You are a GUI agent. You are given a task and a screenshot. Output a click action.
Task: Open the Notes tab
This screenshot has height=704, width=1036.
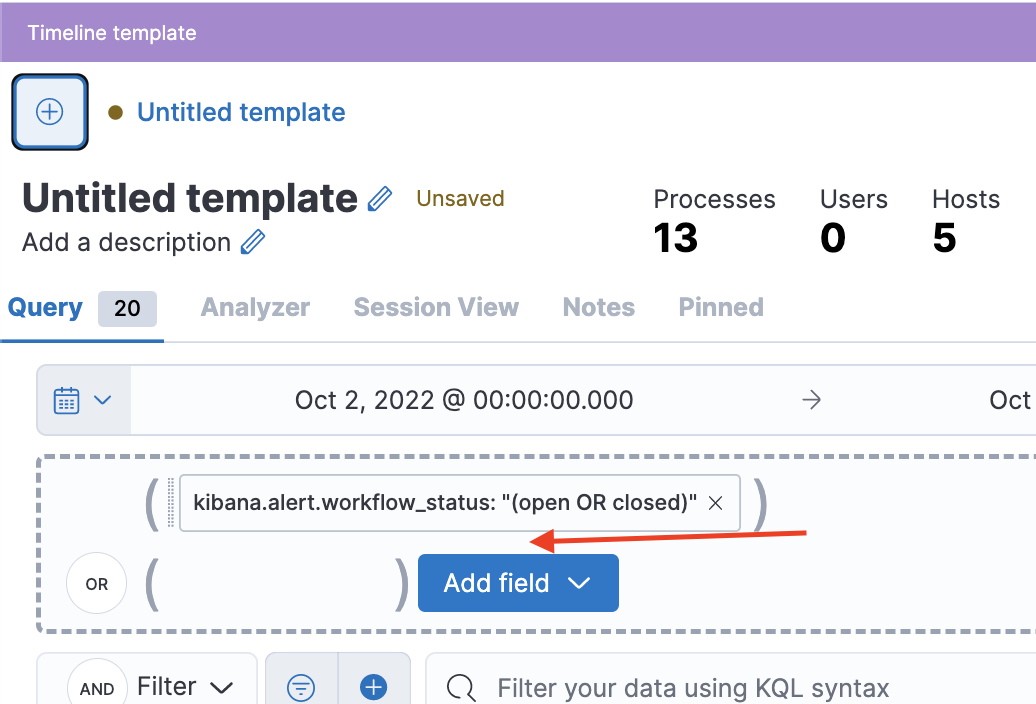[598, 307]
